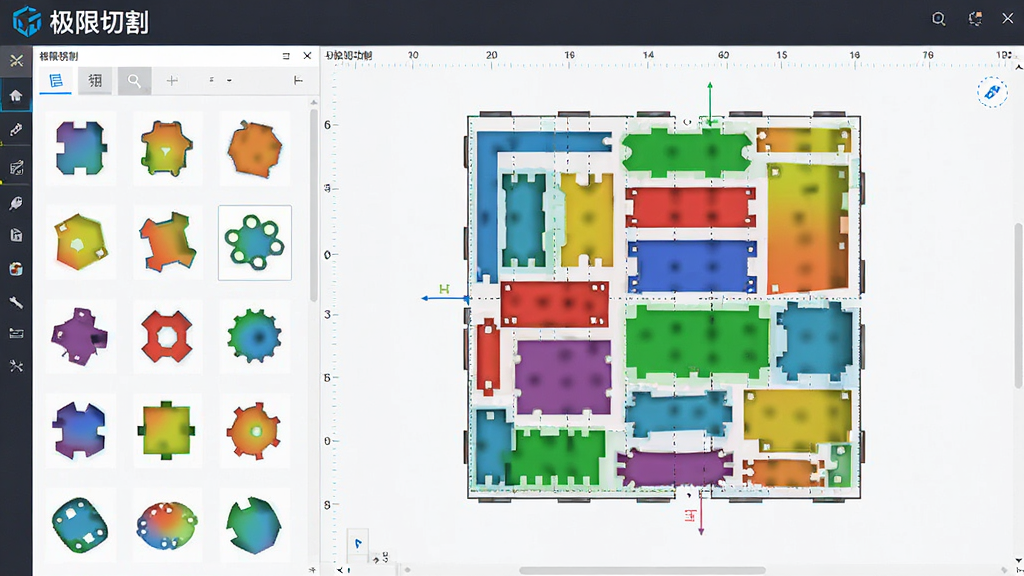Choose the orange pinwheel shape thumbnail
1024x576 pixels.
167,242
